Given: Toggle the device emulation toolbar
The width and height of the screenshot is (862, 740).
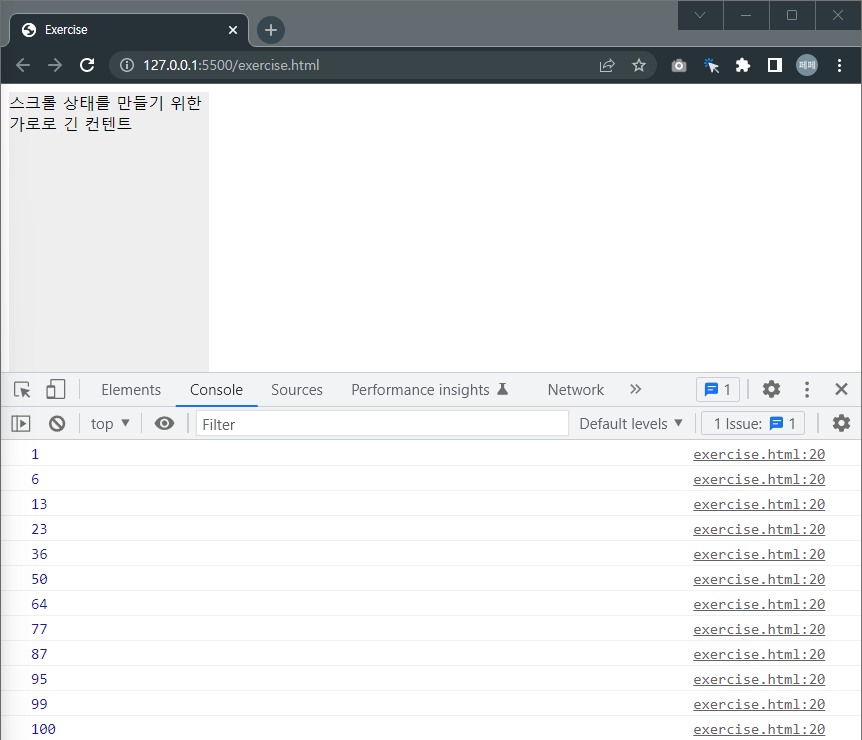Looking at the screenshot, I should (55, 389).
